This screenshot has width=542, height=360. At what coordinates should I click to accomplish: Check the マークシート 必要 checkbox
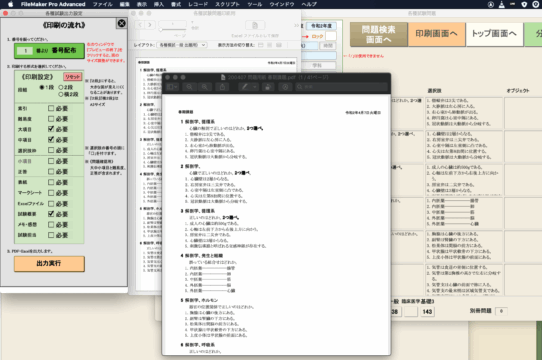51,193
